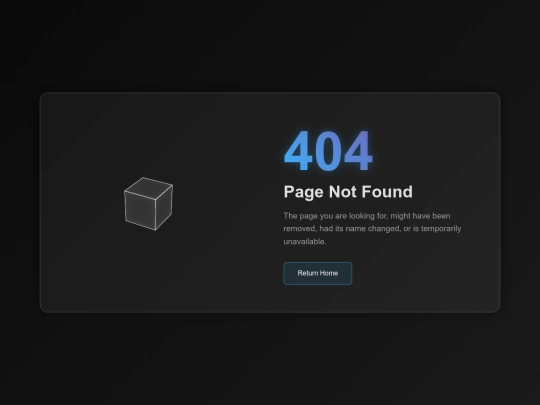Click the Page Not Found heading
540x405 pixels.
coord(348,192)
